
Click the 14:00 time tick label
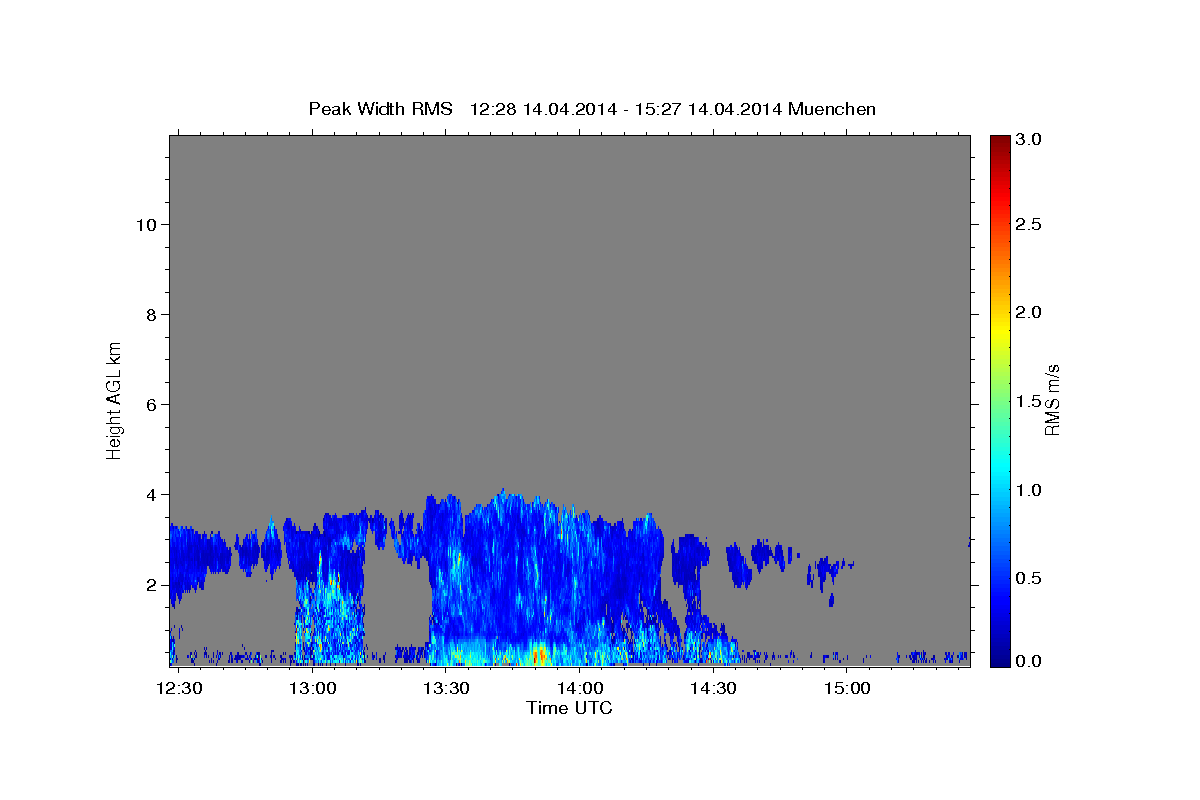[x=580, y=689]
